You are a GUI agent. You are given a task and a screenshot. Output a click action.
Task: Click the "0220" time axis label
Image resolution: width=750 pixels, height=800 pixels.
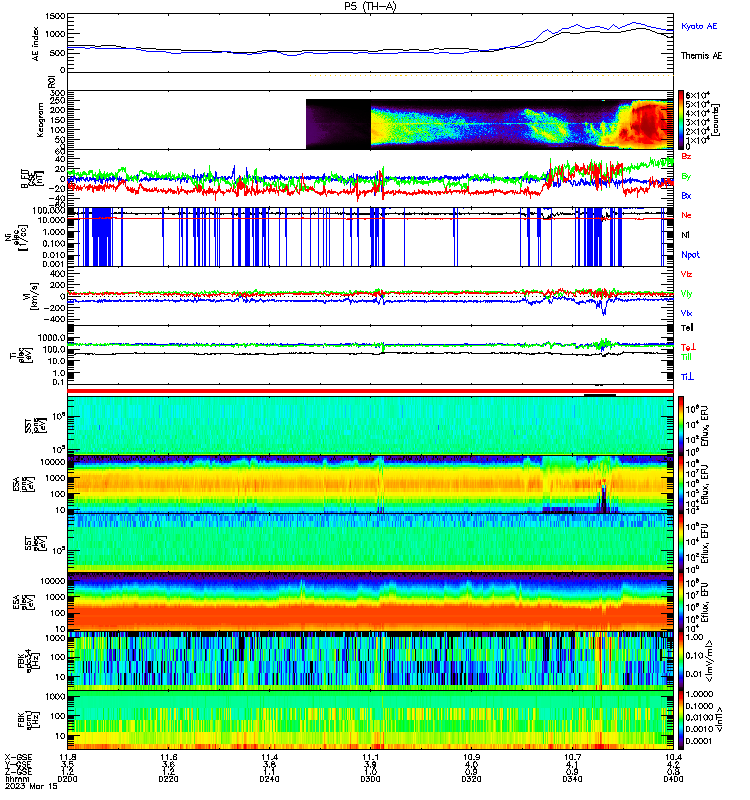pos(168,779)
